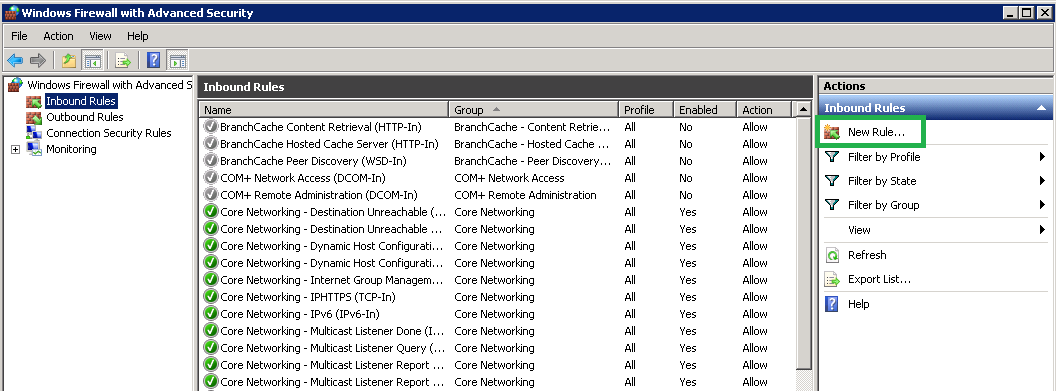Click the New Rule icon in Actions
1056x391 pixels.
tap(832, 133)
